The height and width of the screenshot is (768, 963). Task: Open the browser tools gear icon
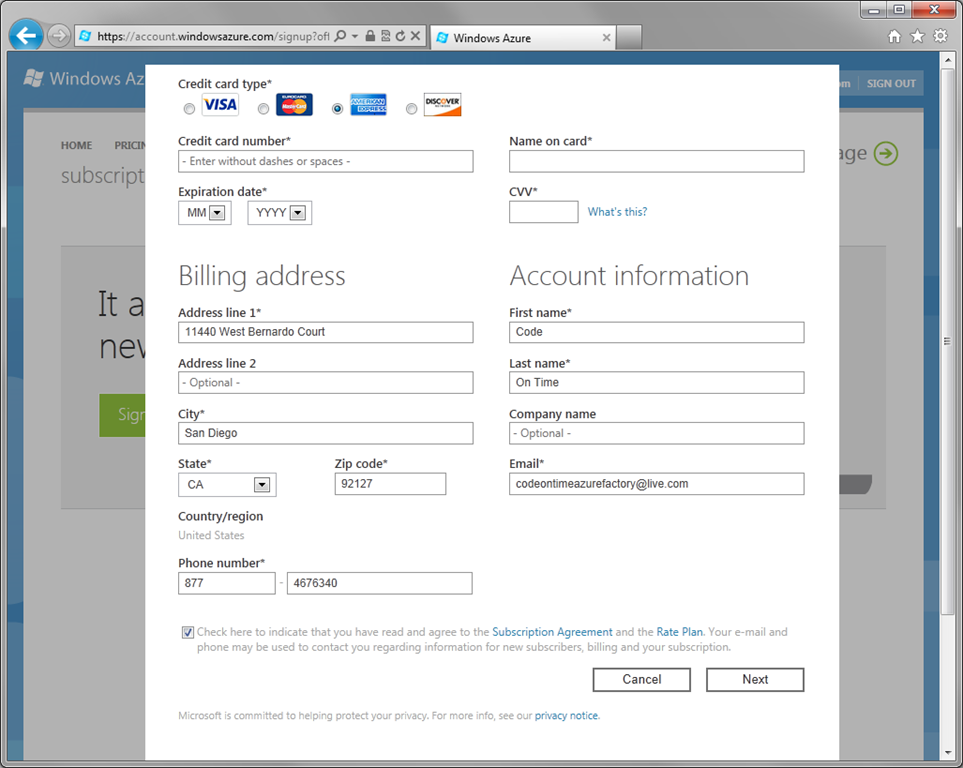(940, 36)
